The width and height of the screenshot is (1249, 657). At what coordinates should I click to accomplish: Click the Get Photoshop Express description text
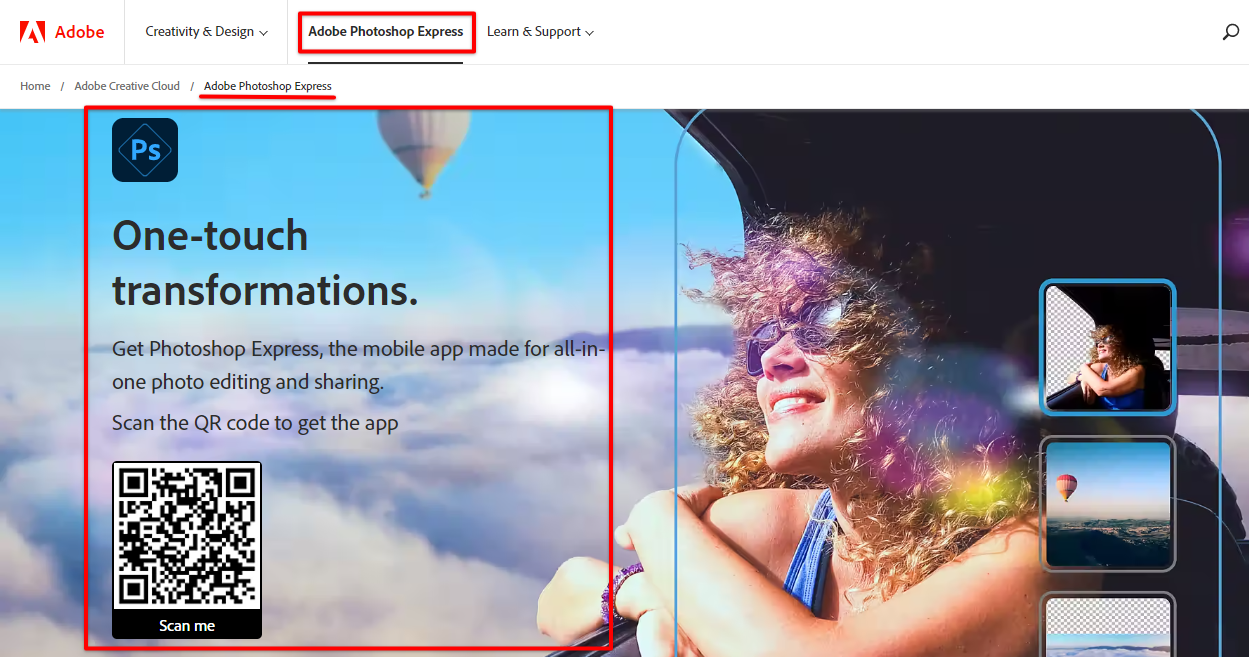click(x=359, y=365)
